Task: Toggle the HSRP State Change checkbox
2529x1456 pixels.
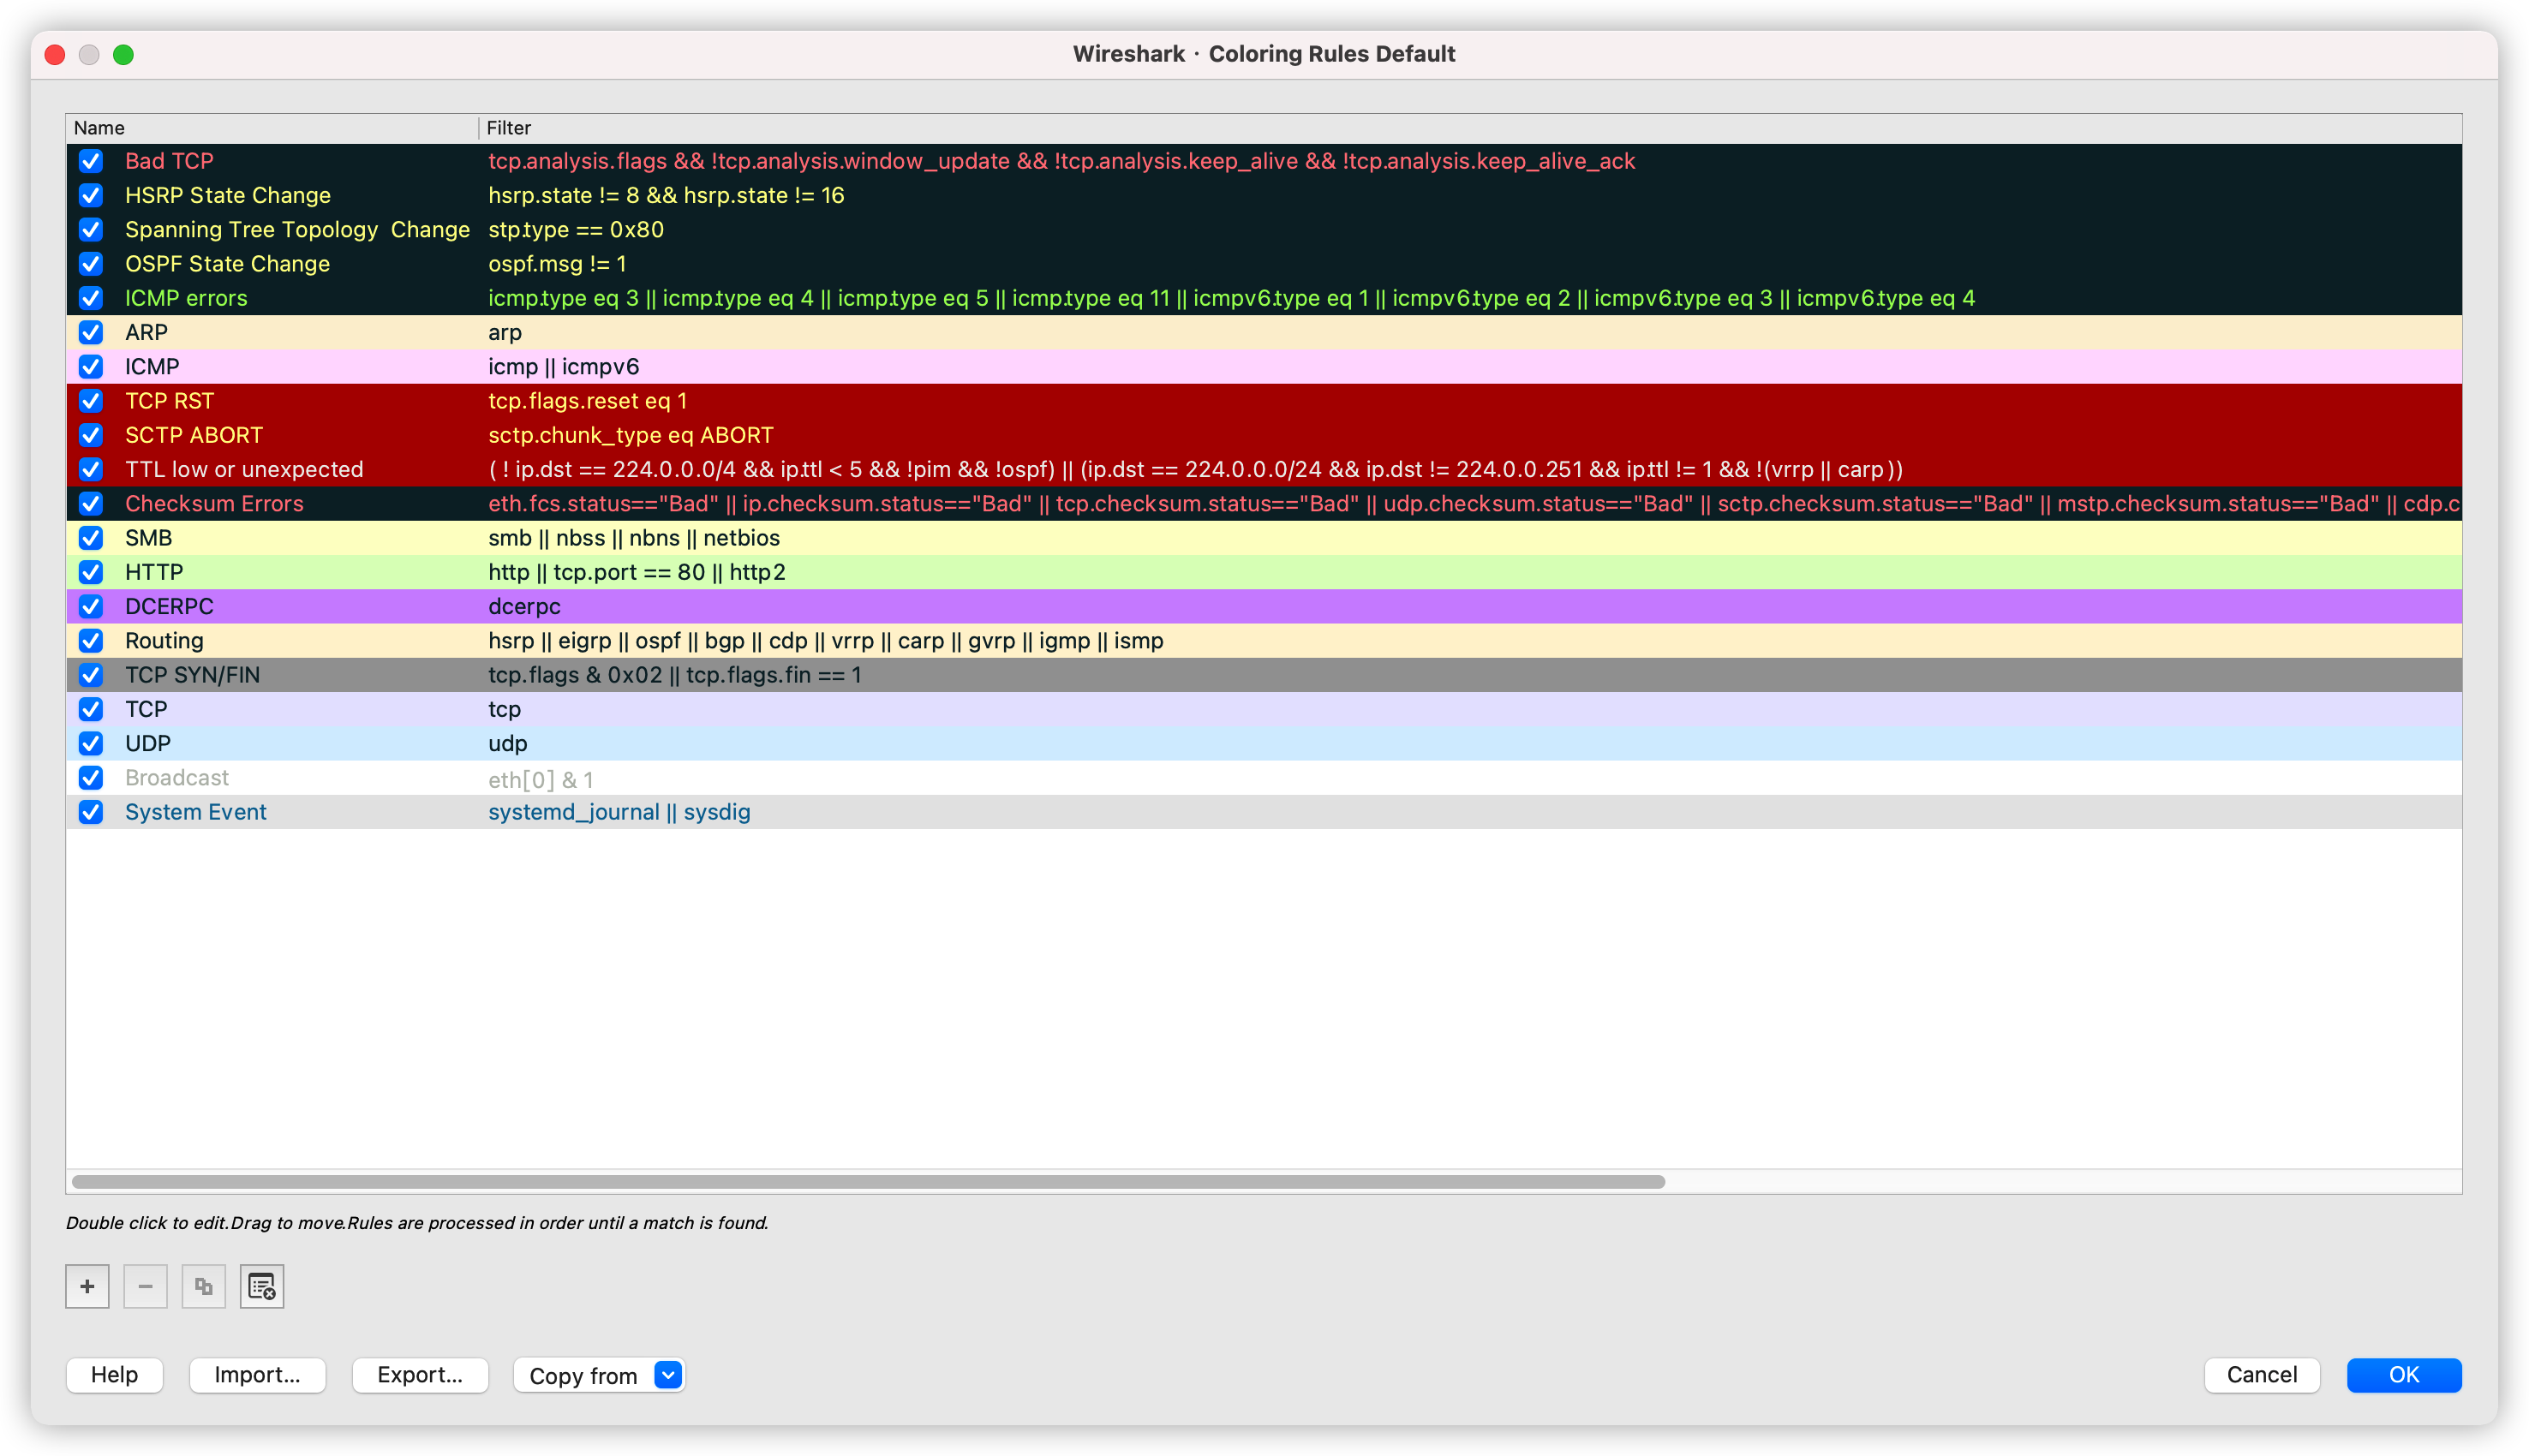Action: click(91, 195)
